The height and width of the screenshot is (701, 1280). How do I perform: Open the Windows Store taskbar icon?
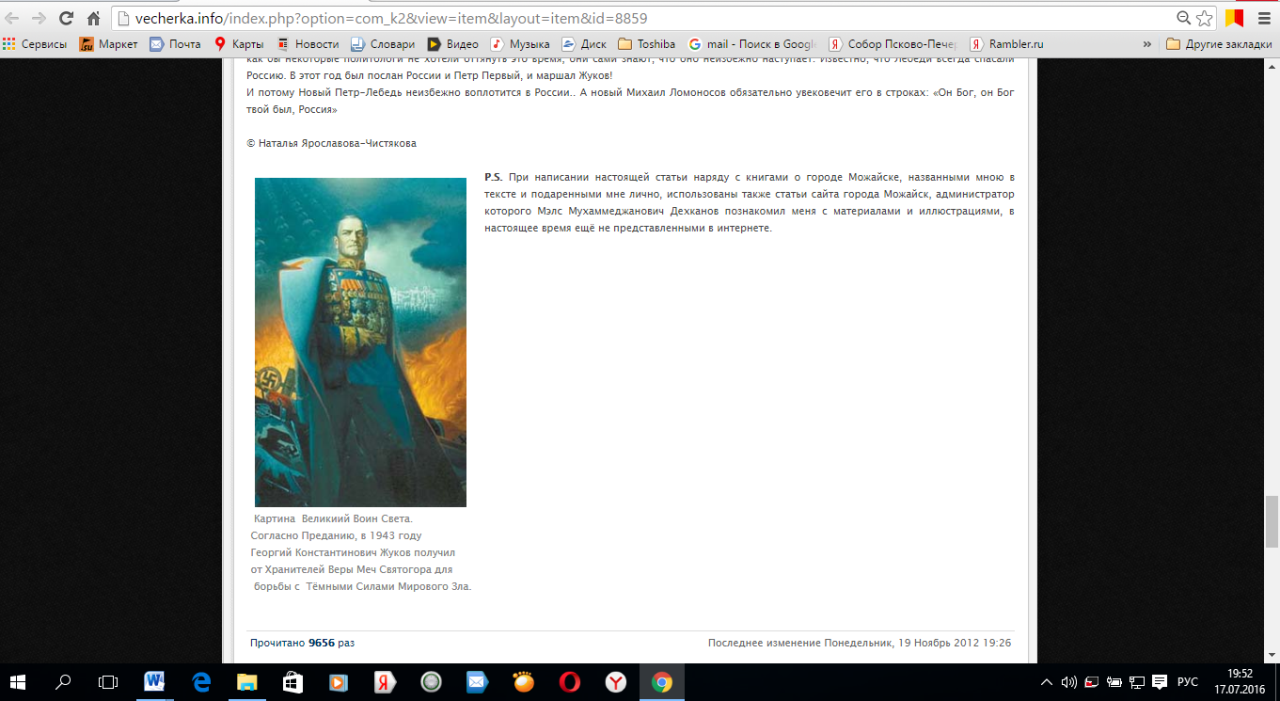[x=293, y=682]
